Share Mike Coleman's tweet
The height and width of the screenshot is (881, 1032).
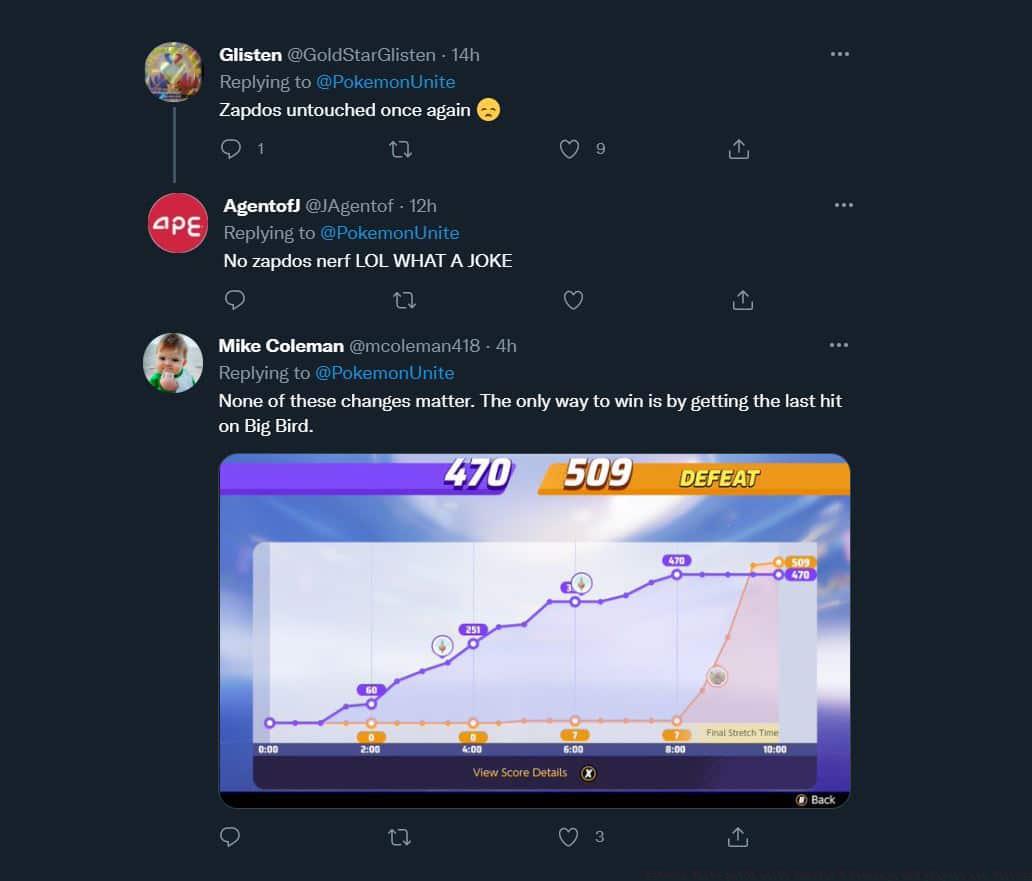point(738,837)
